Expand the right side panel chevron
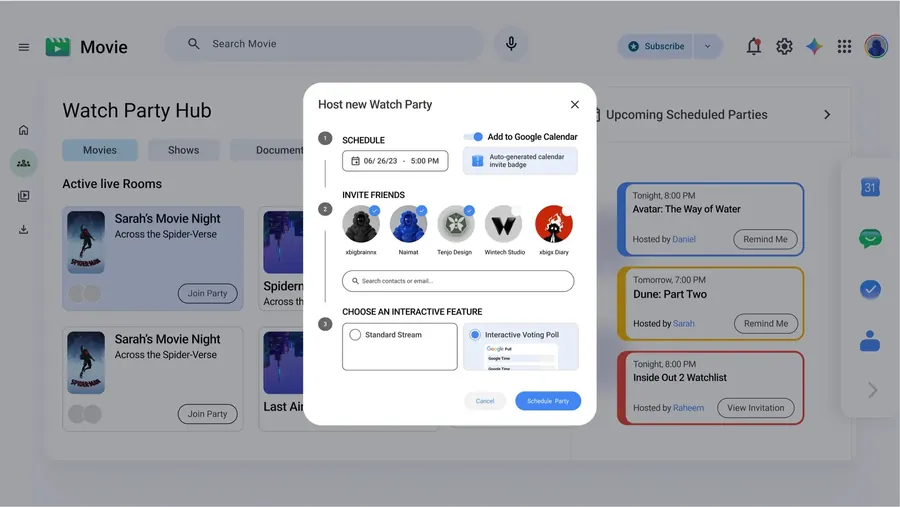This screenshot has height=507, width=900. tap(872, 390)
